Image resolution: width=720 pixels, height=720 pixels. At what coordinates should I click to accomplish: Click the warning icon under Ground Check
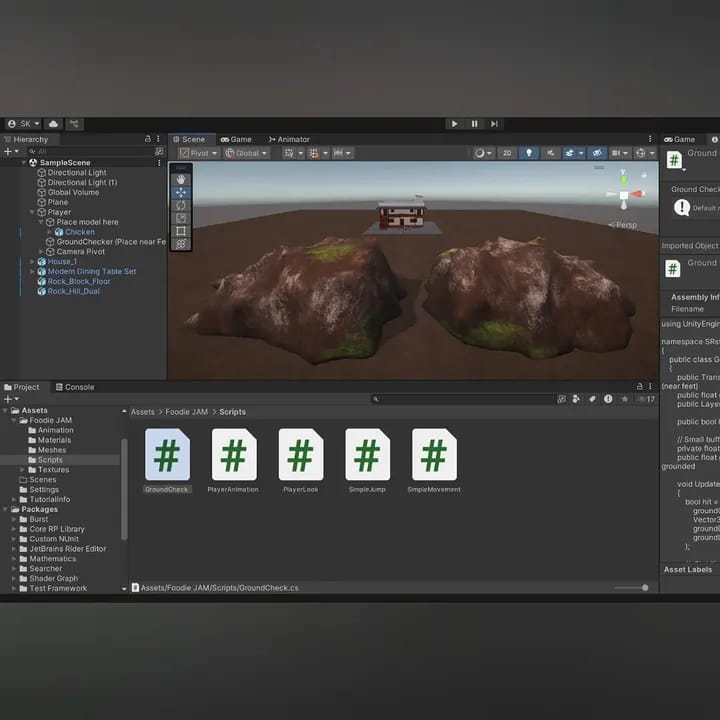(681, 208)
